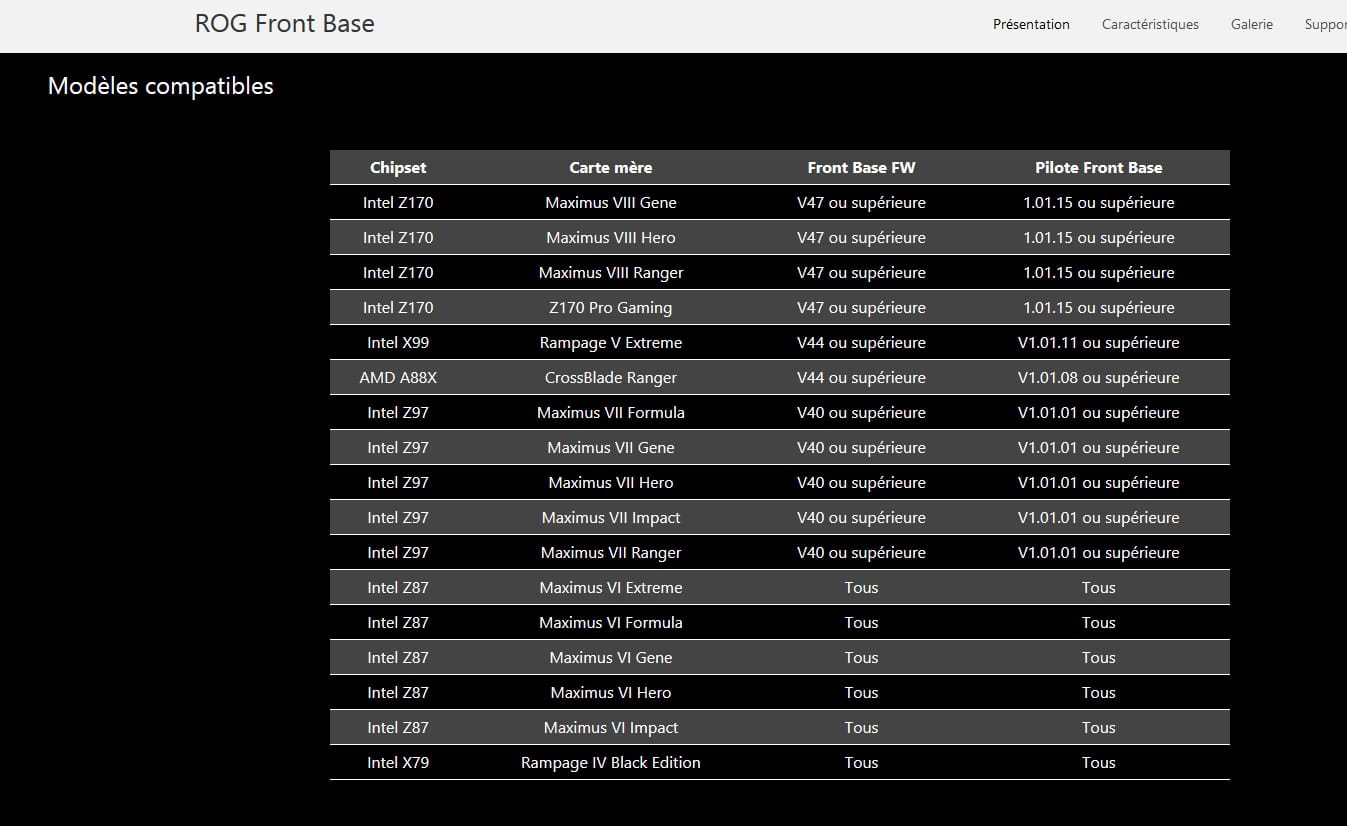1347x826 pixels.
Task: Click Intel Z87 in the Maximus VI Impact row
Action: point(398,728)
